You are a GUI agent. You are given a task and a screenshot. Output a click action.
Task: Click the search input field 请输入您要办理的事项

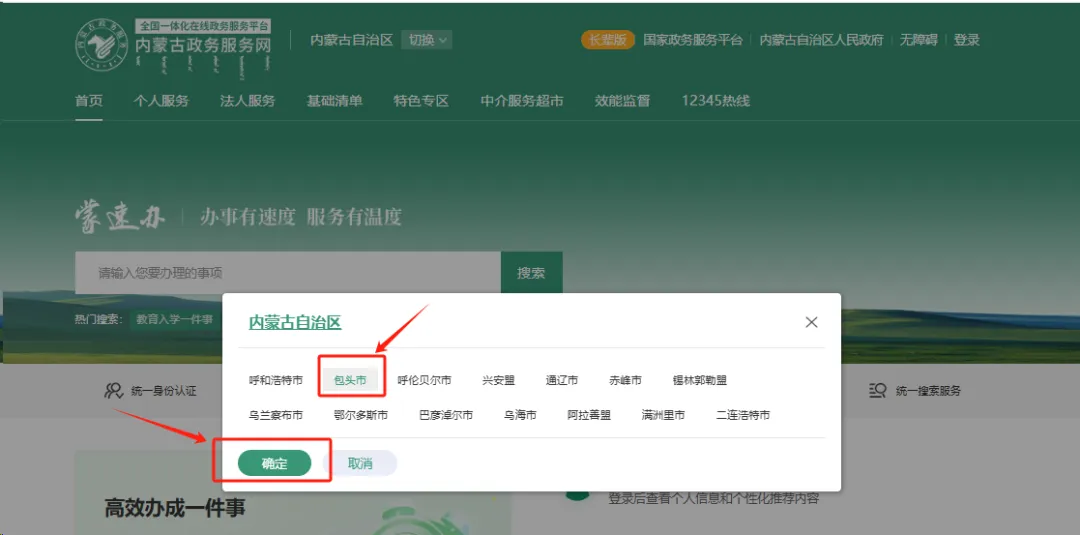288,273
